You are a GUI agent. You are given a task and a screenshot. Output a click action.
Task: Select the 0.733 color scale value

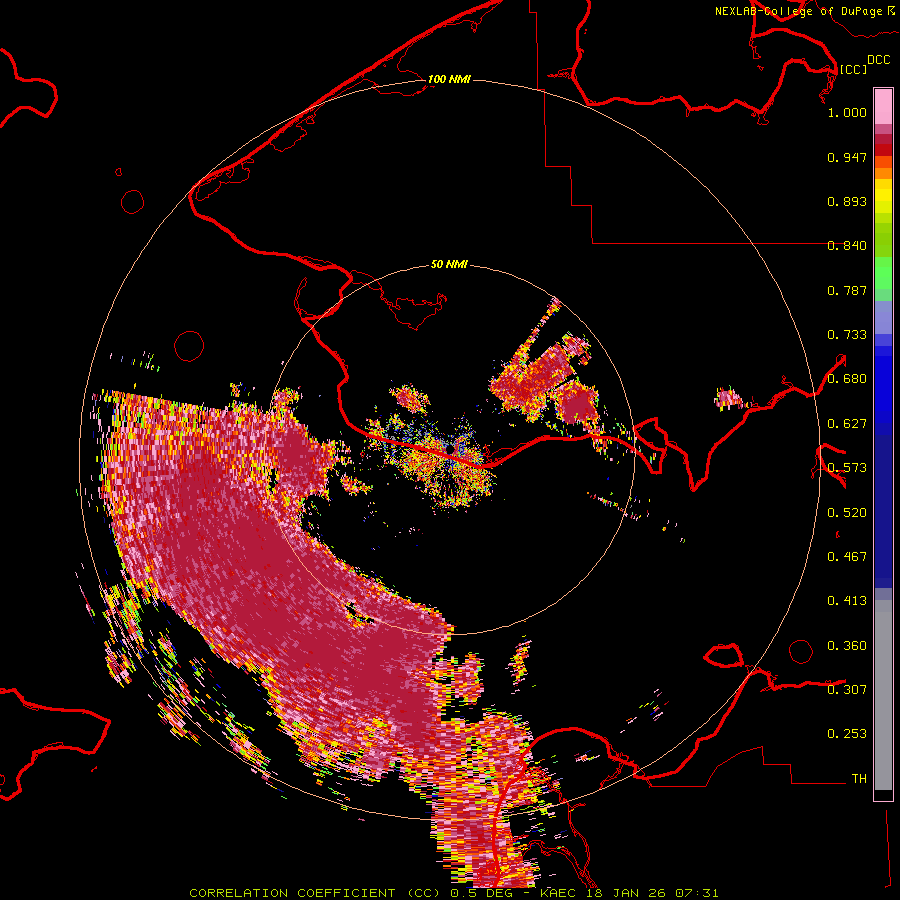pos(847,335)
